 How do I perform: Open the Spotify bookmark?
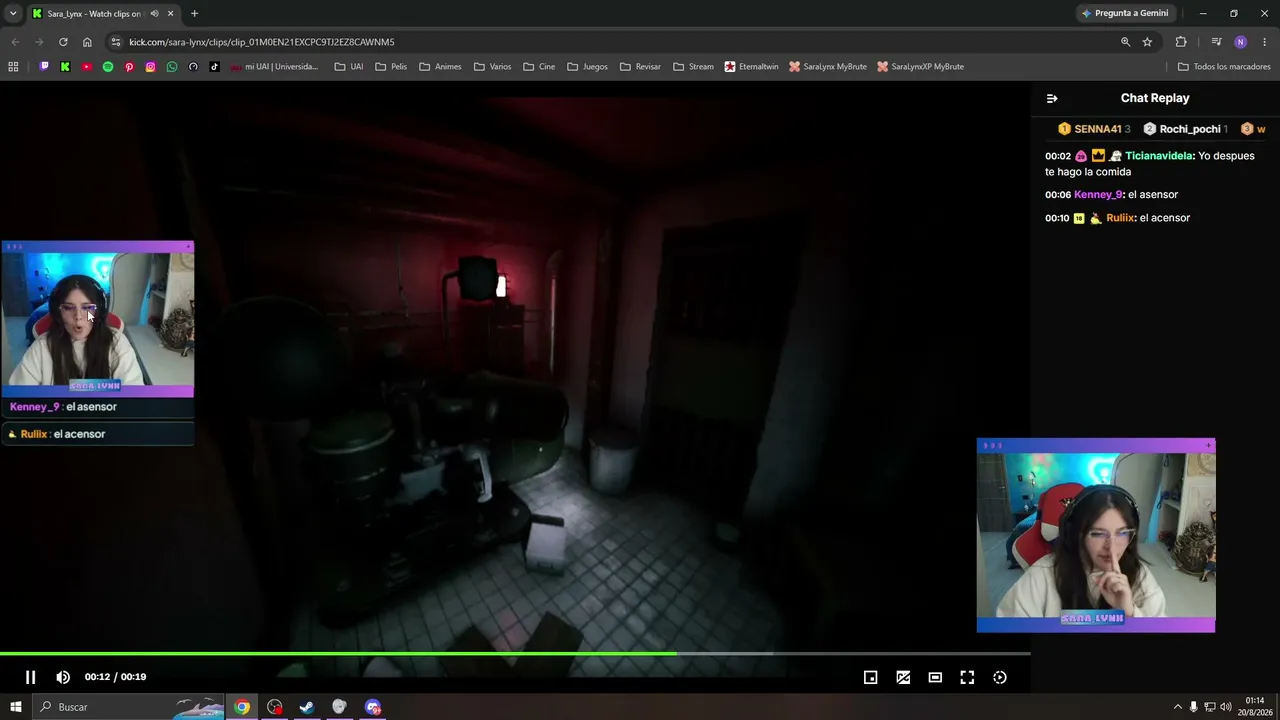[108, 67]
